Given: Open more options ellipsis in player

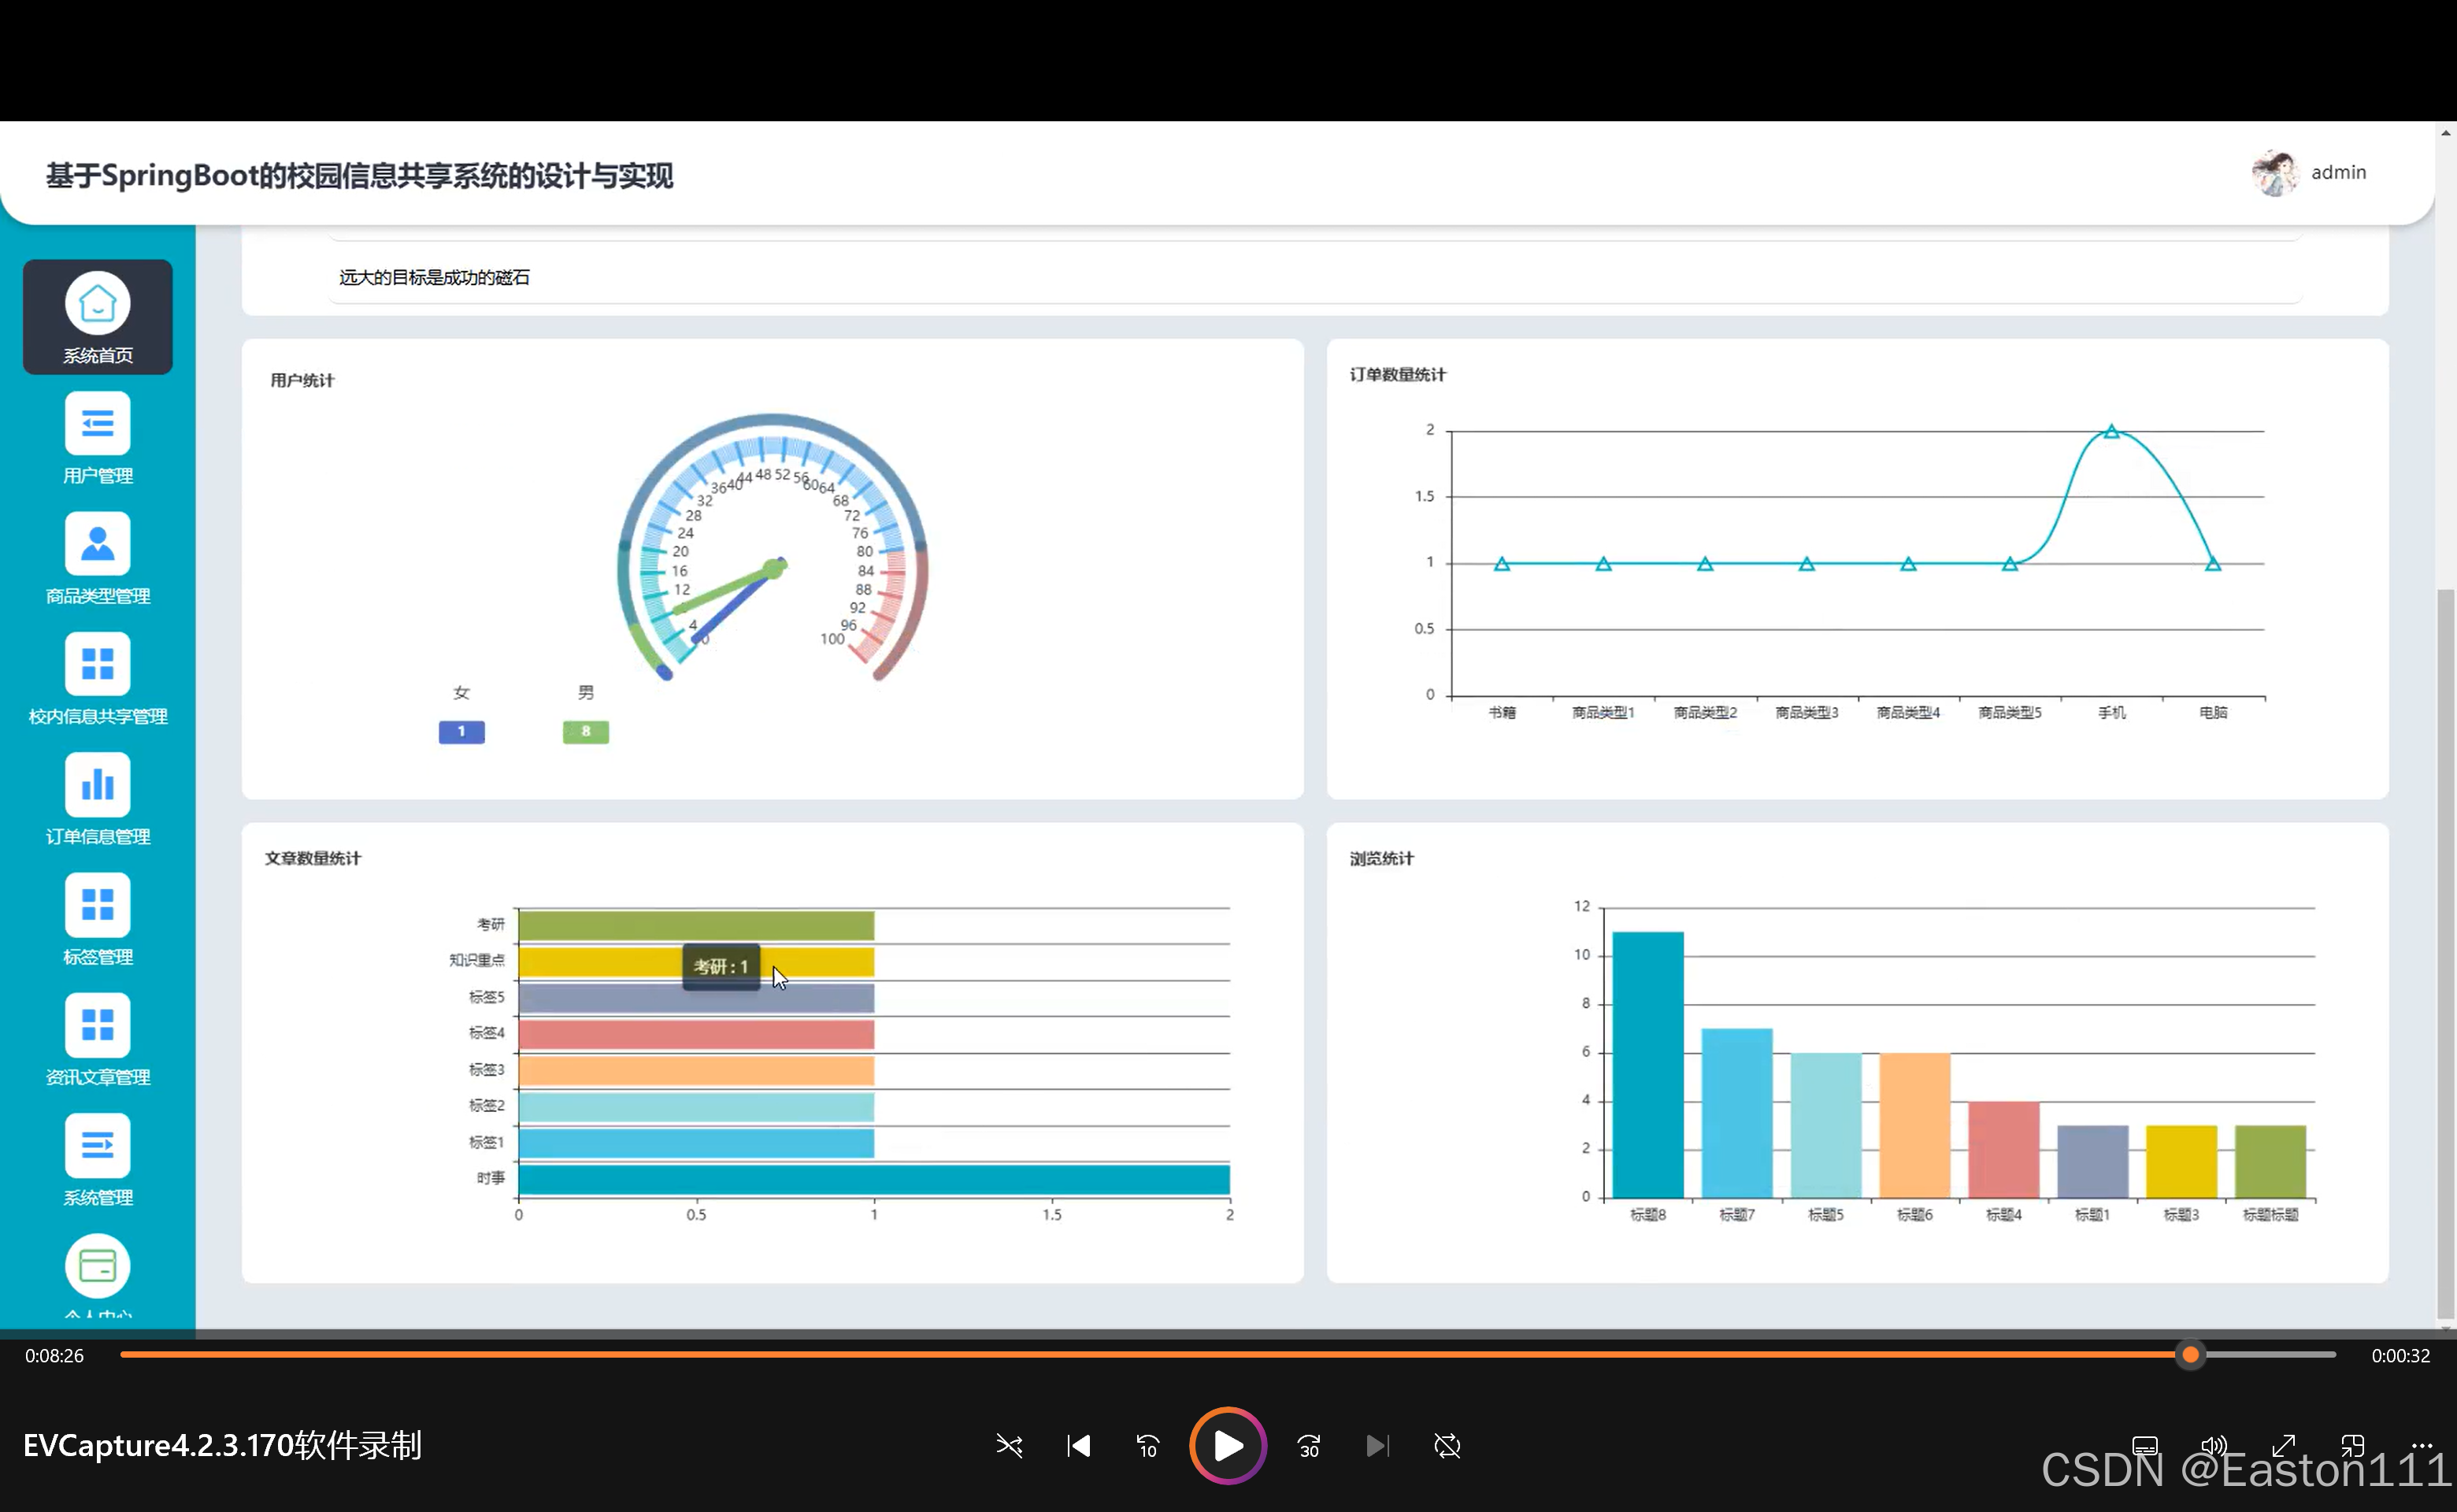Looking at the screenshot, I should [x=2421, y=1445].
